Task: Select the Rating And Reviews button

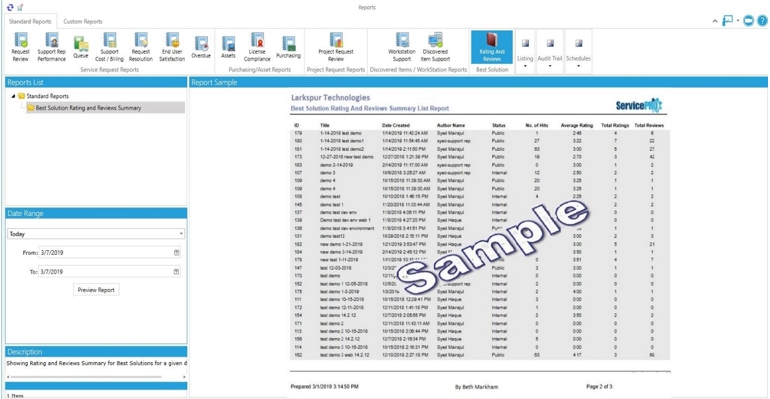Action: (492, 47)
